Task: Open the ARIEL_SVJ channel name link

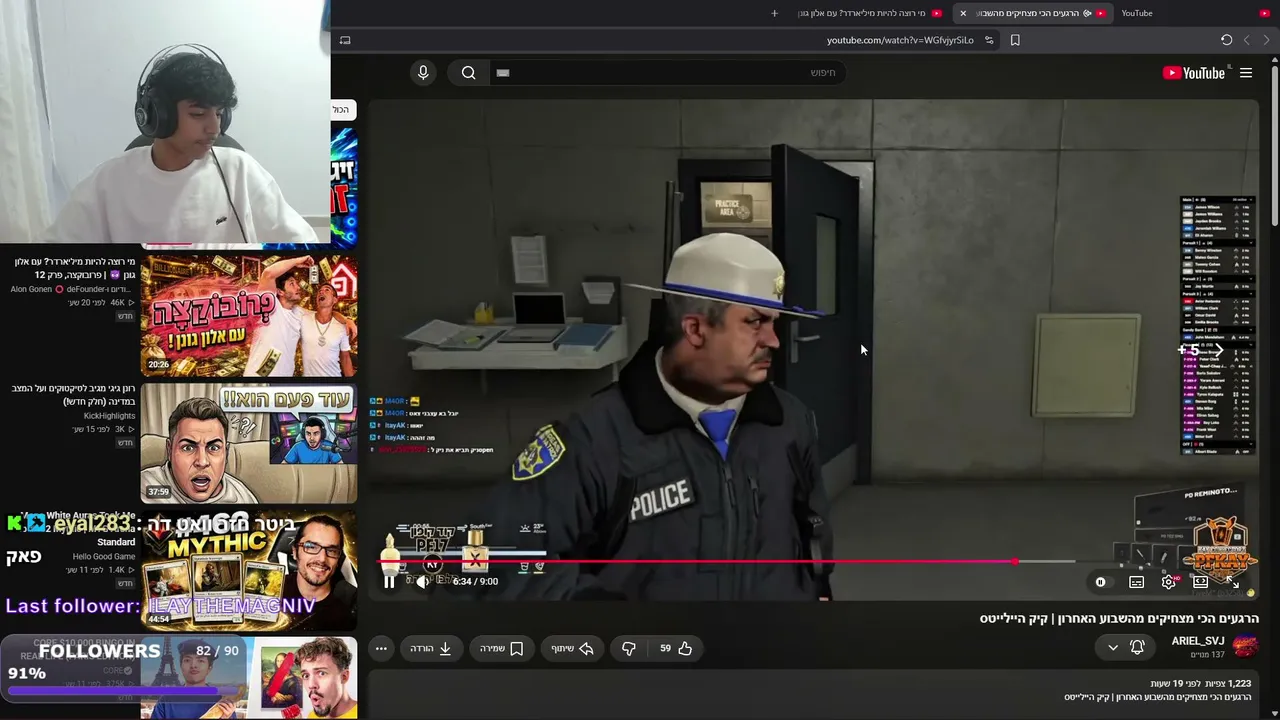Action: (x=1198, y=641)
